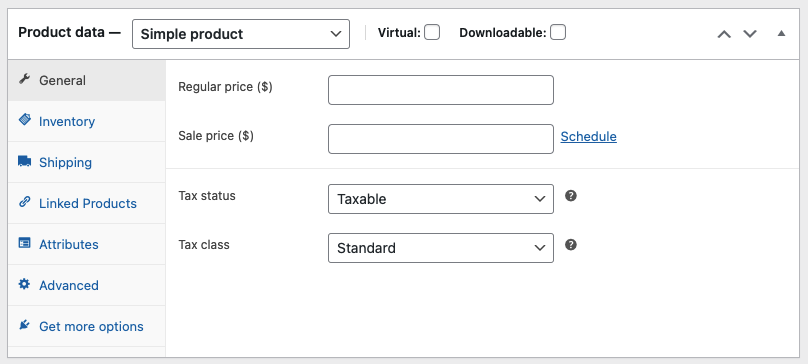Screen dimensions: 808x364
Task: Focus the Regular price input field
Action: (441, 90)
